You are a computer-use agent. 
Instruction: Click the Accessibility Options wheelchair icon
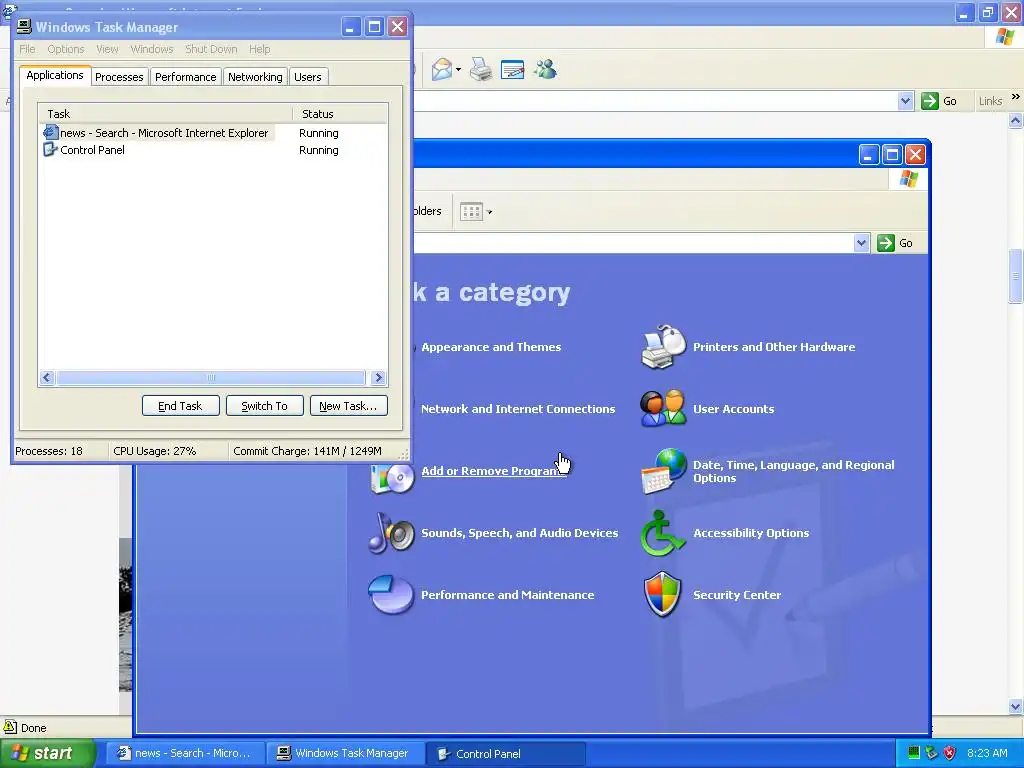[x=662, y=533]
